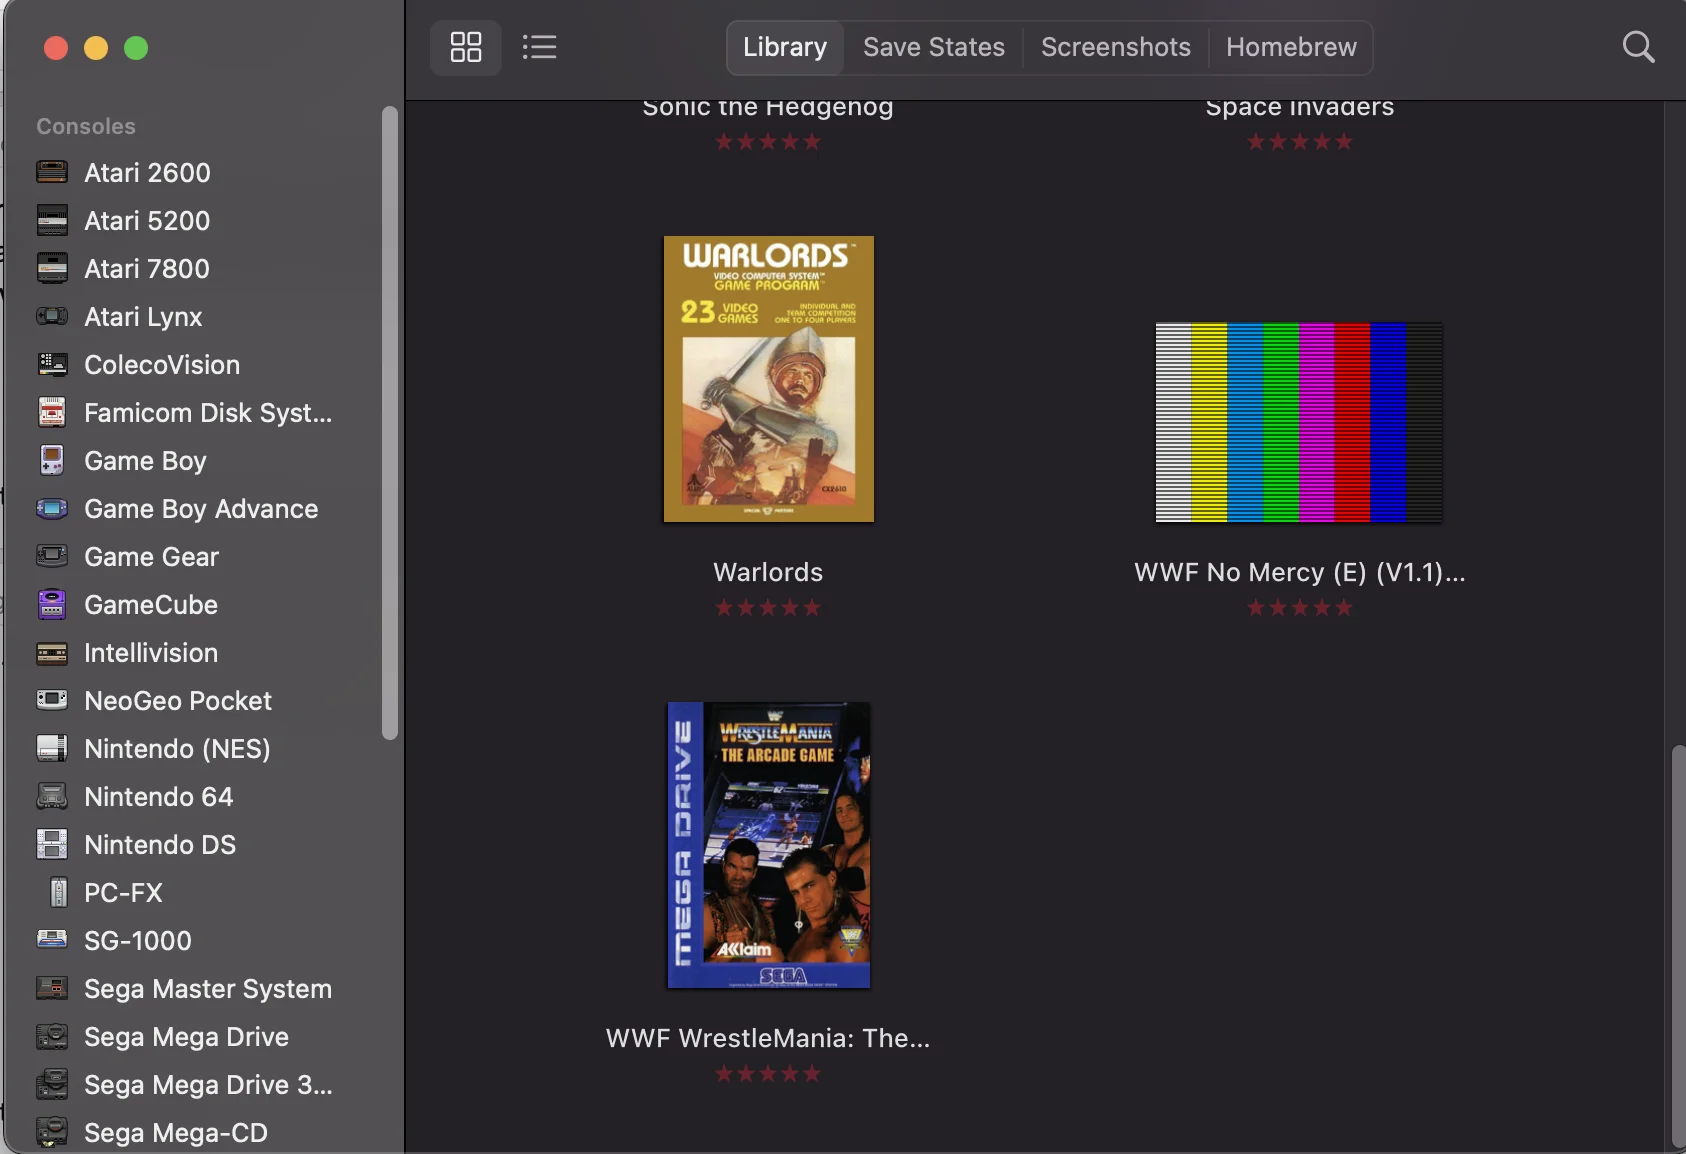Open the search magnifier icon
Screen dimensions: 1686x1154
(x=1638, y=47)
